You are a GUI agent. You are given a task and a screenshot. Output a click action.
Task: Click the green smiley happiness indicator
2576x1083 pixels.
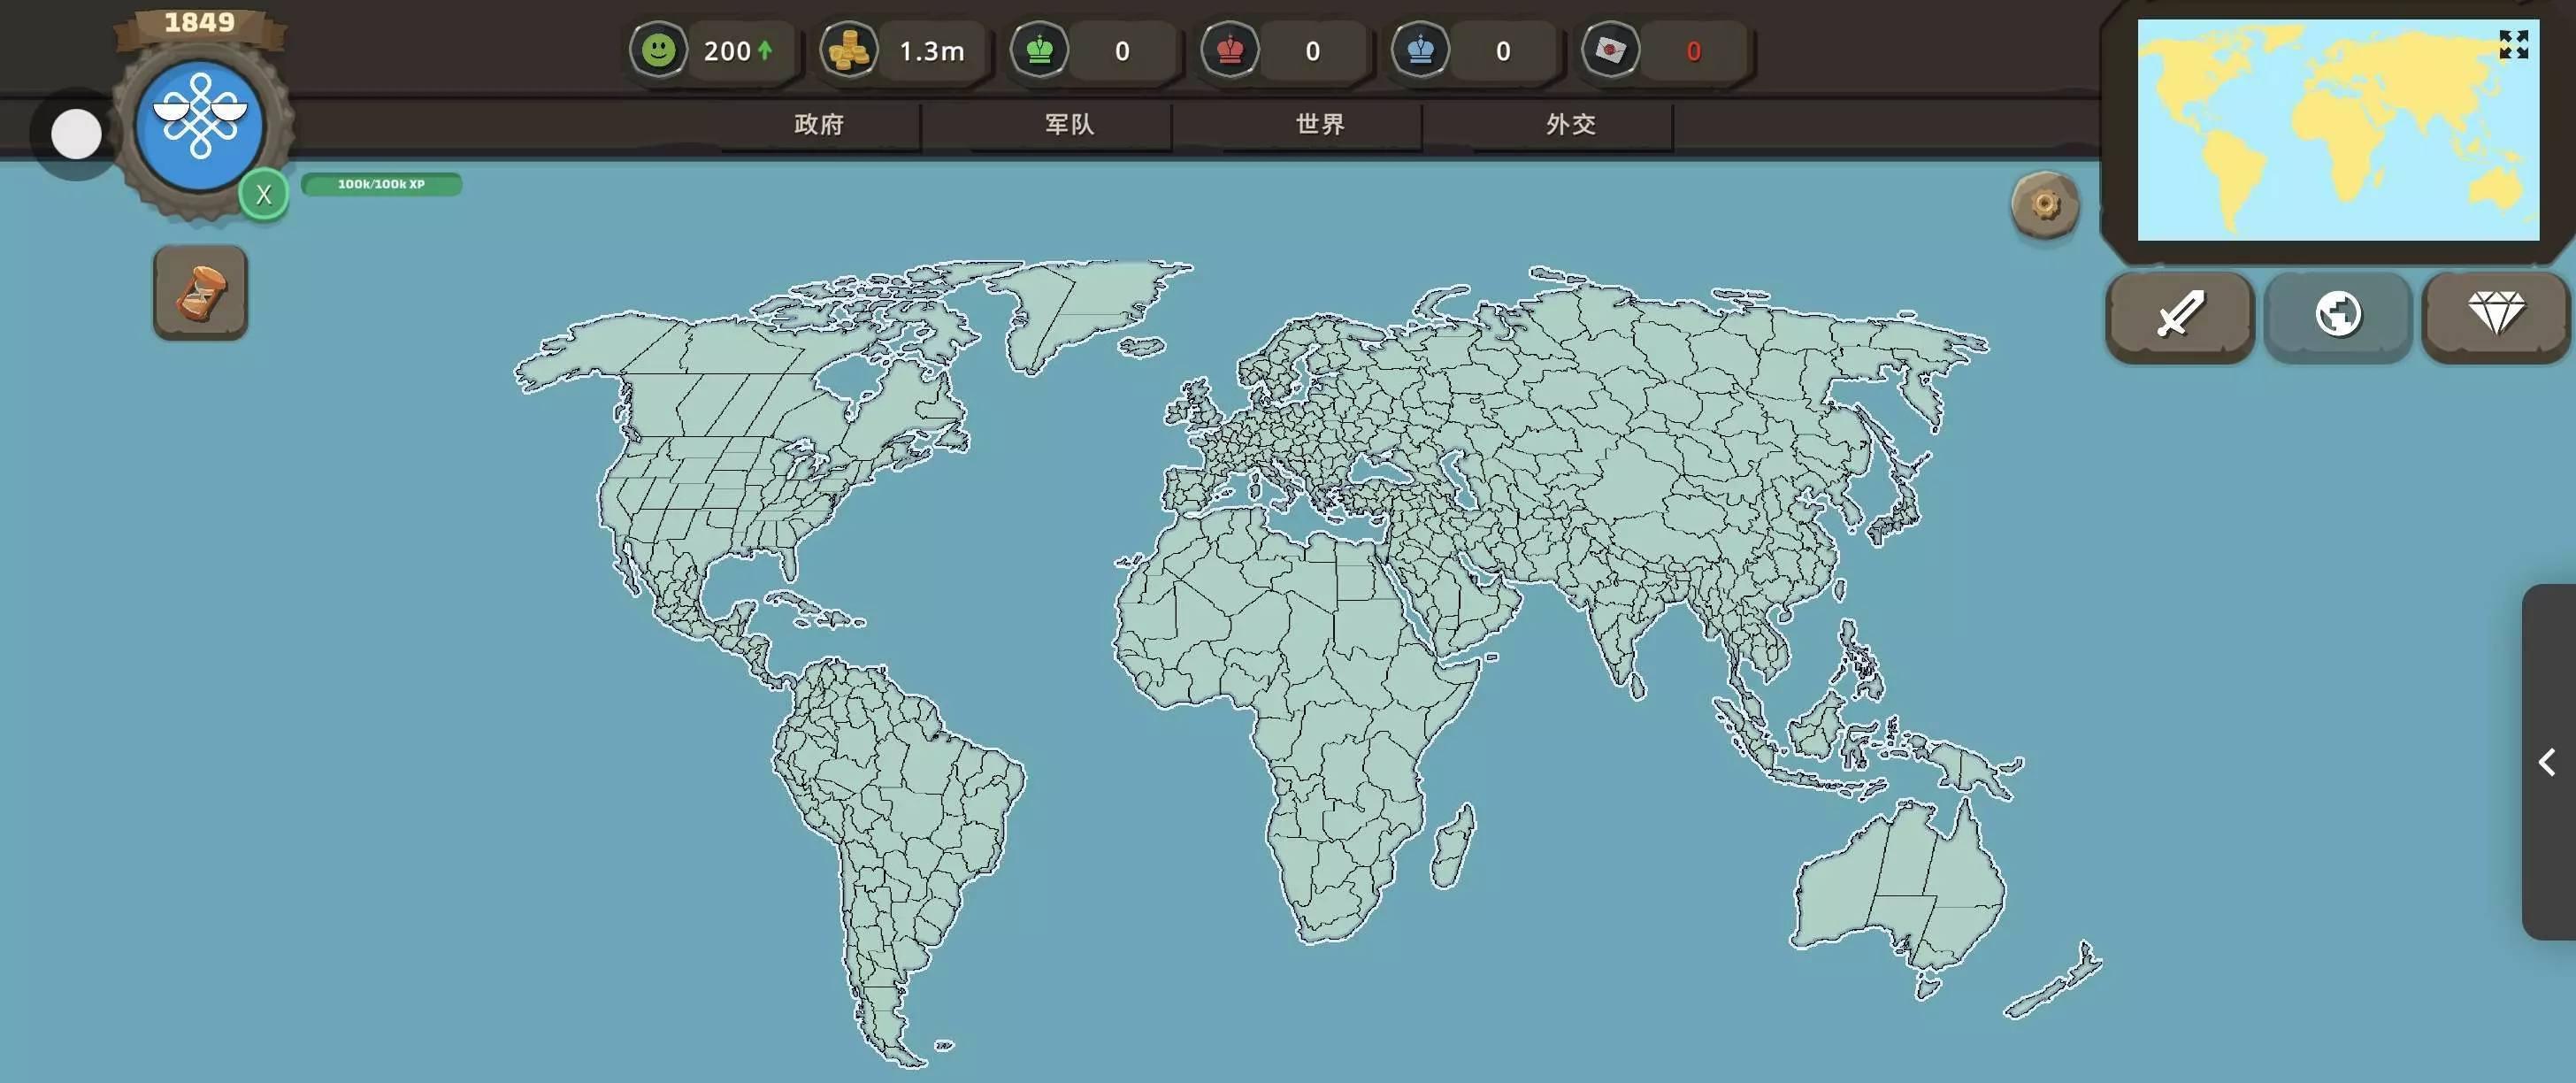coord(658,50)
